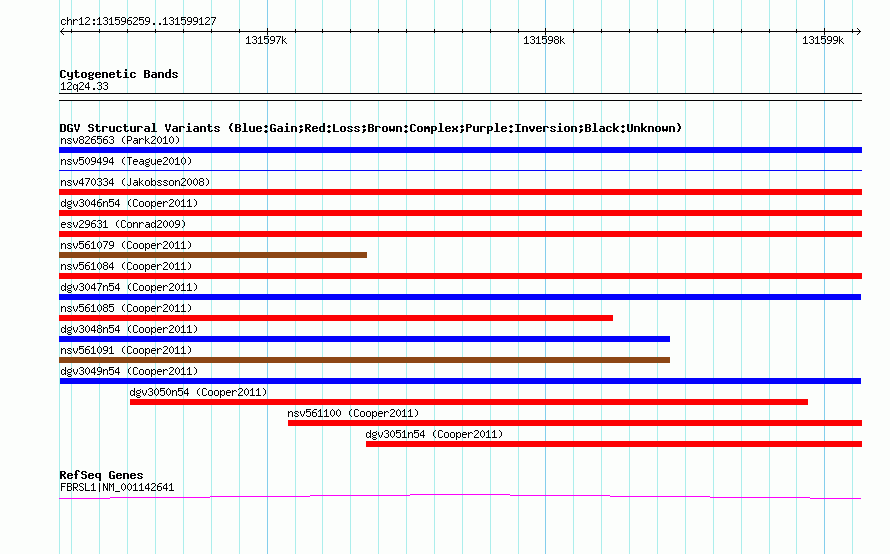
Task: Select the nsv561091 brown complex bar
Action: (x=364, y=360)
